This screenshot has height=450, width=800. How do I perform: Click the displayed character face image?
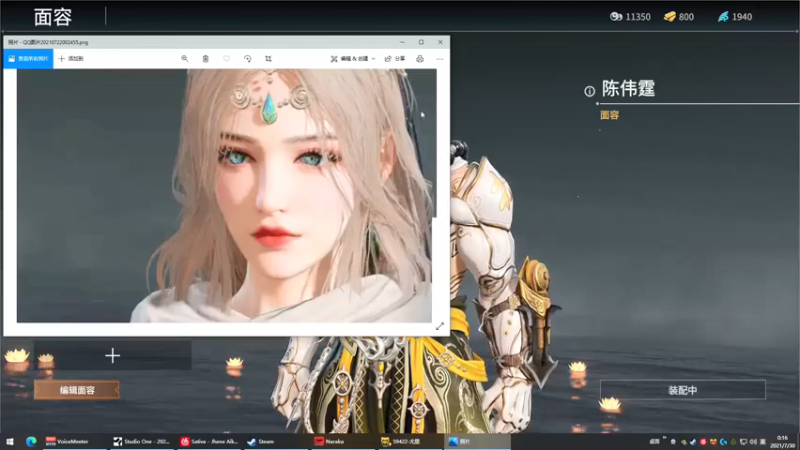click(224, 195)
